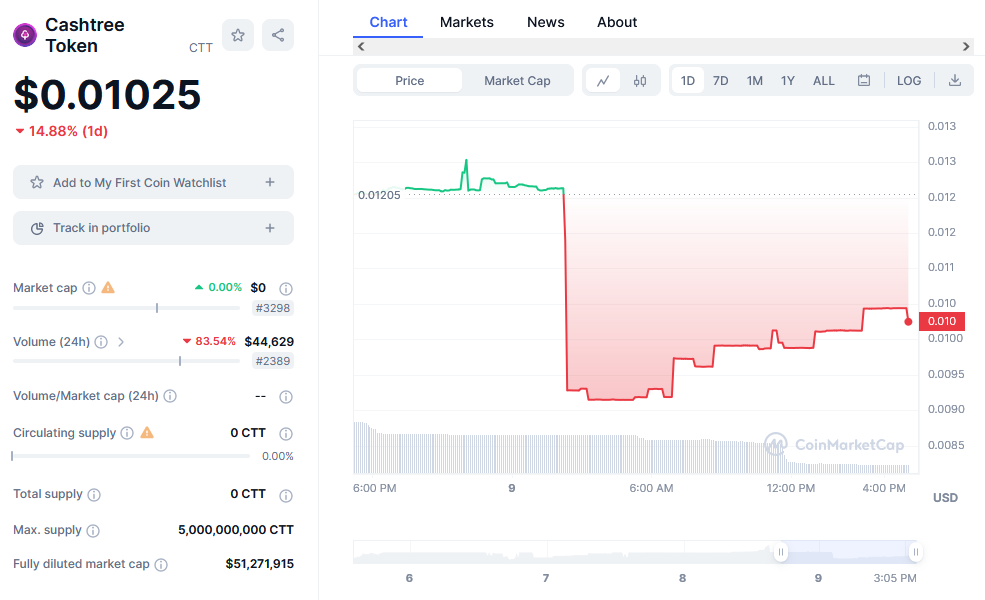Click plus icon on Add to Watchlist

[270, 182]
